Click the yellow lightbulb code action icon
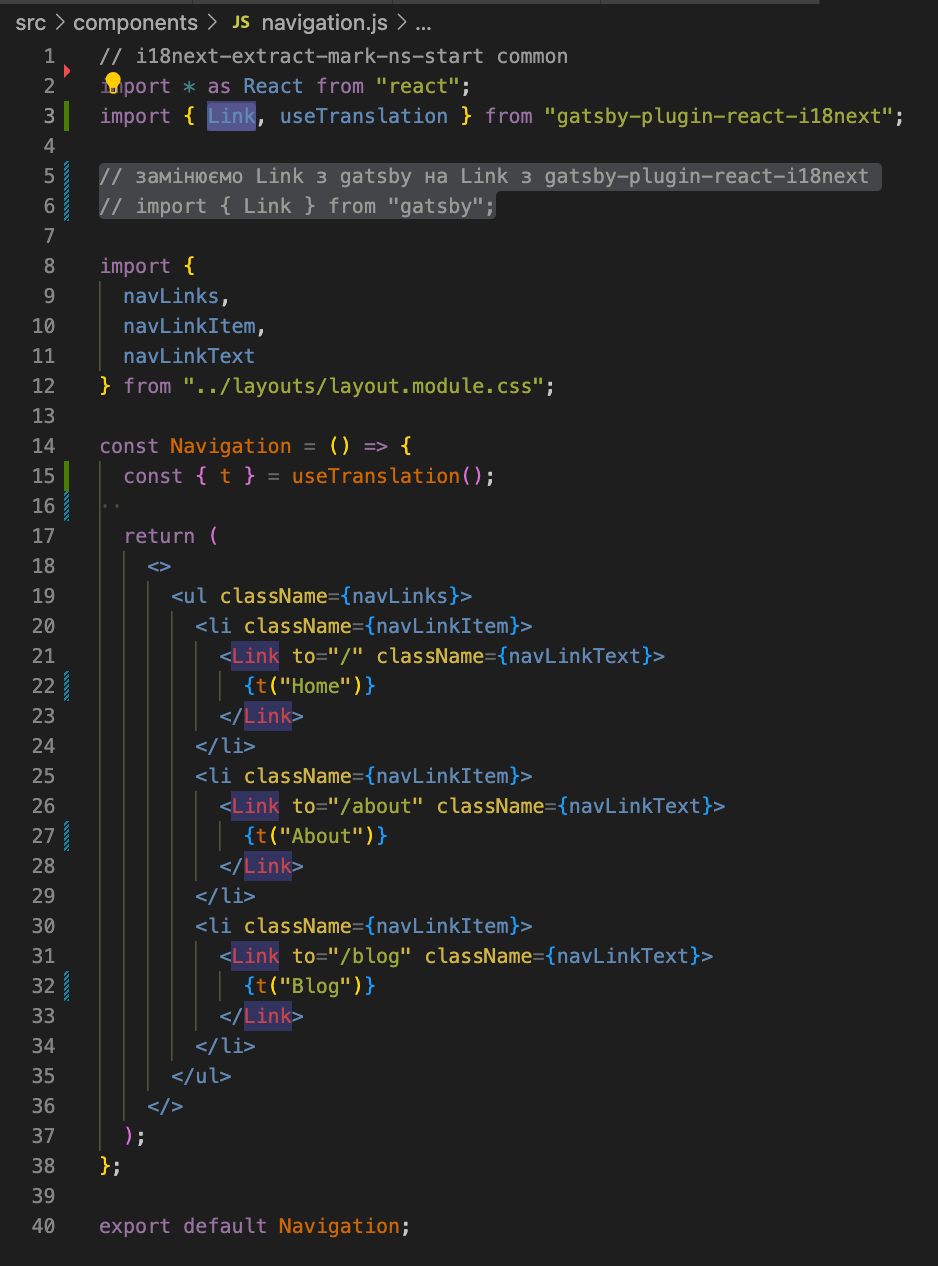938x1266 pixels. pos(112,82)
